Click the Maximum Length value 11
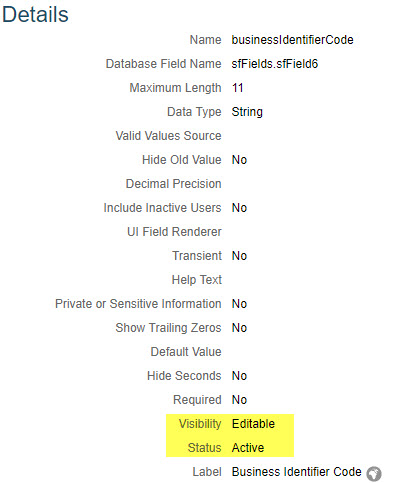This screenshot has width=420, height=483. pos(237,88)
